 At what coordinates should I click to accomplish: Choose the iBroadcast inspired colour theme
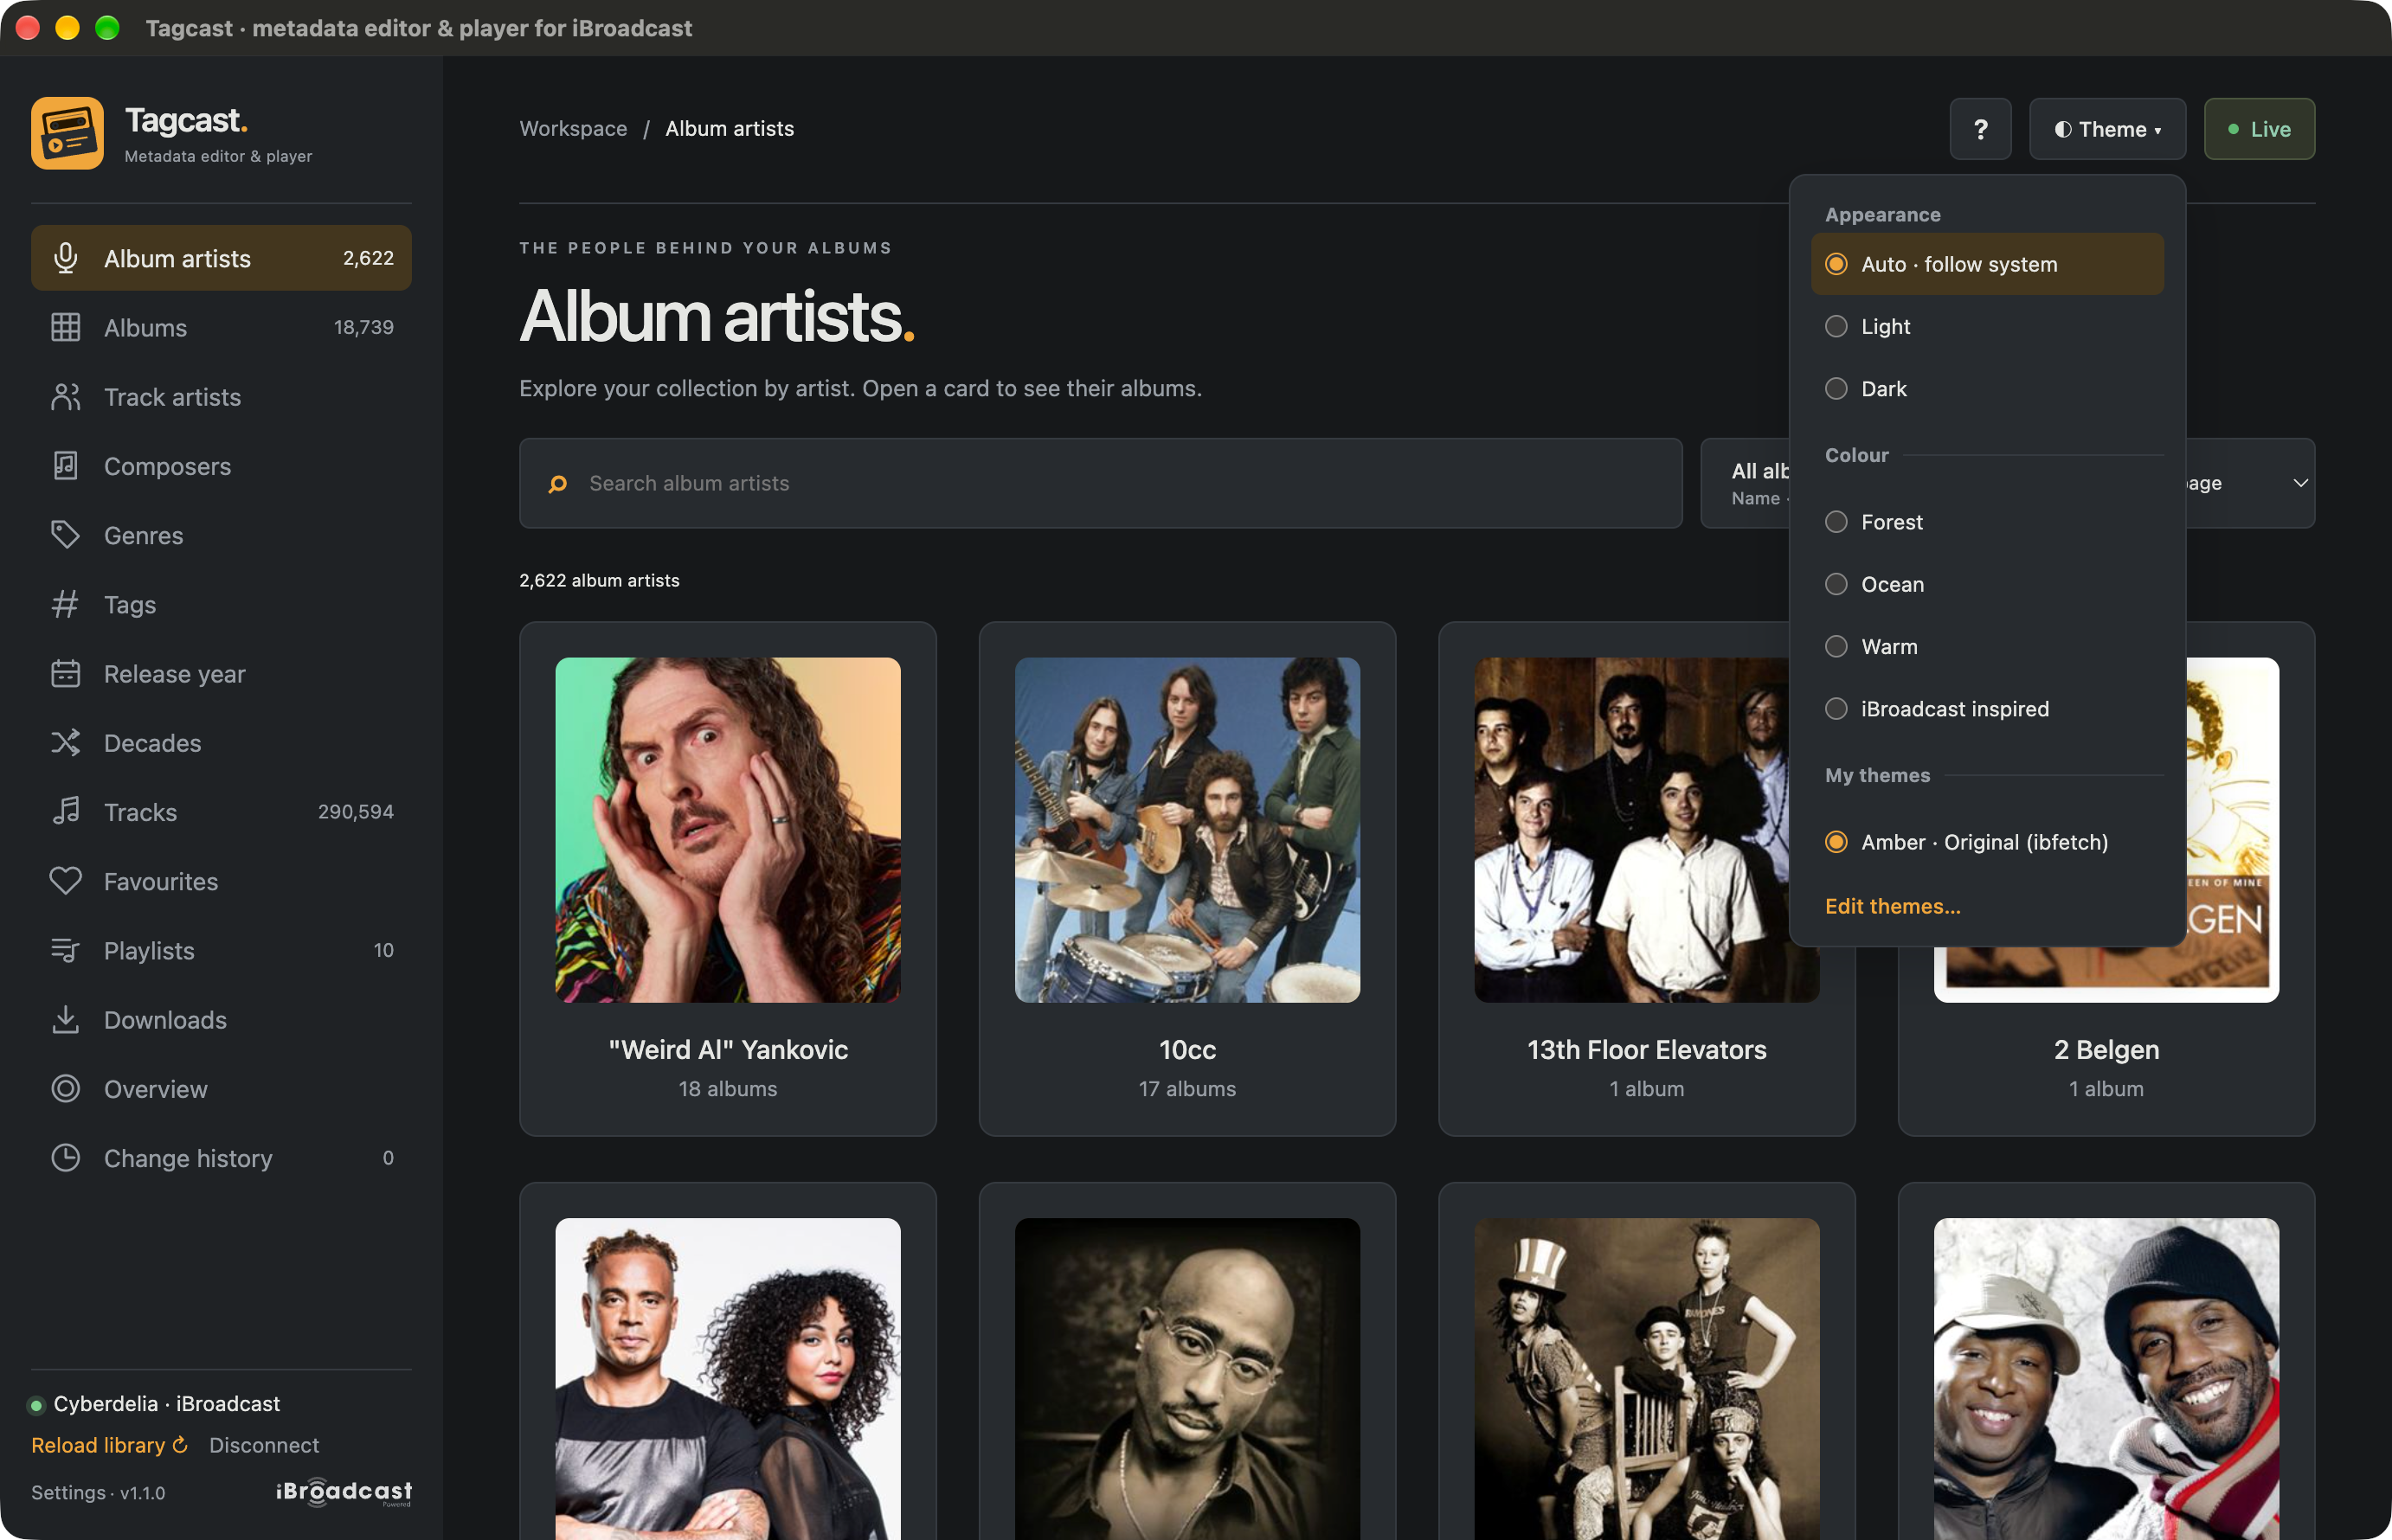coord(1987,709)
